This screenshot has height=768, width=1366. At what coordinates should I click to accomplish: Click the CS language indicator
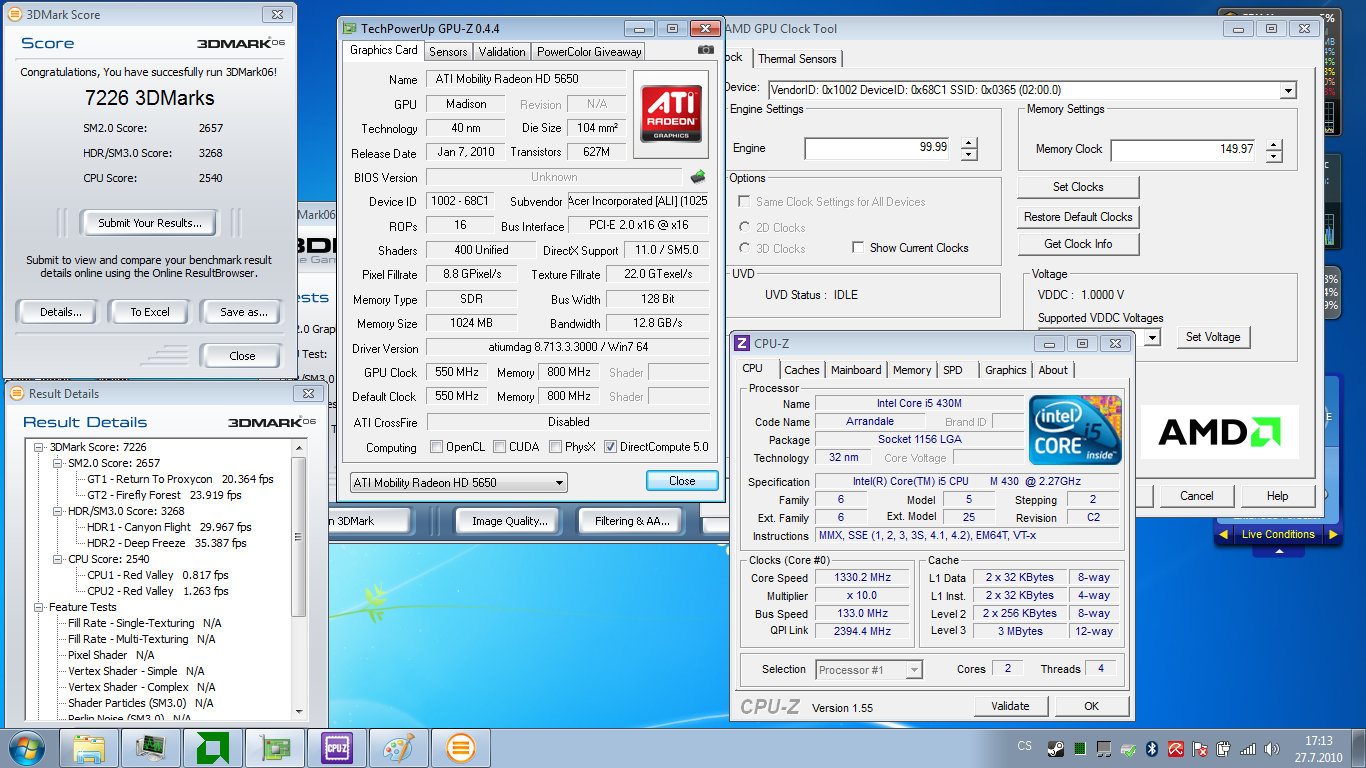[x=1024, y=746]
